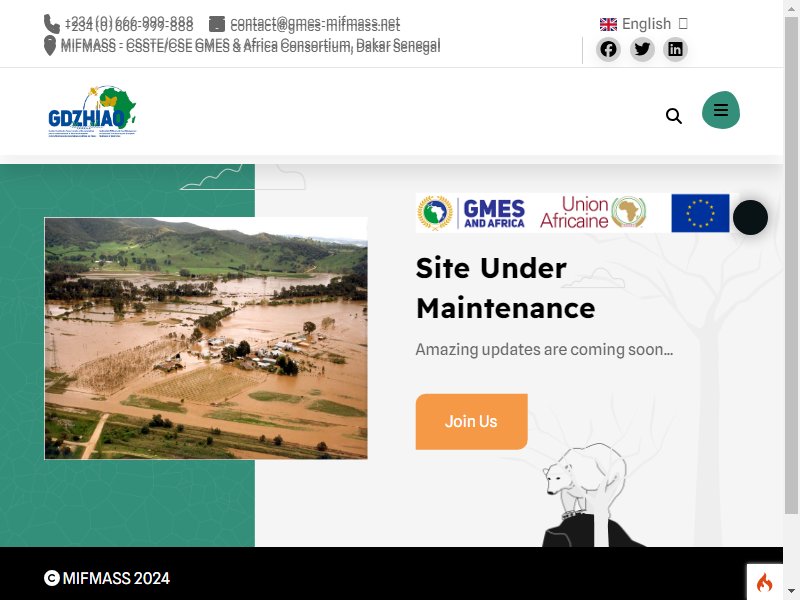The image size is (800, 600).
Task: Click the phone number link
Action: click(129, 24)
